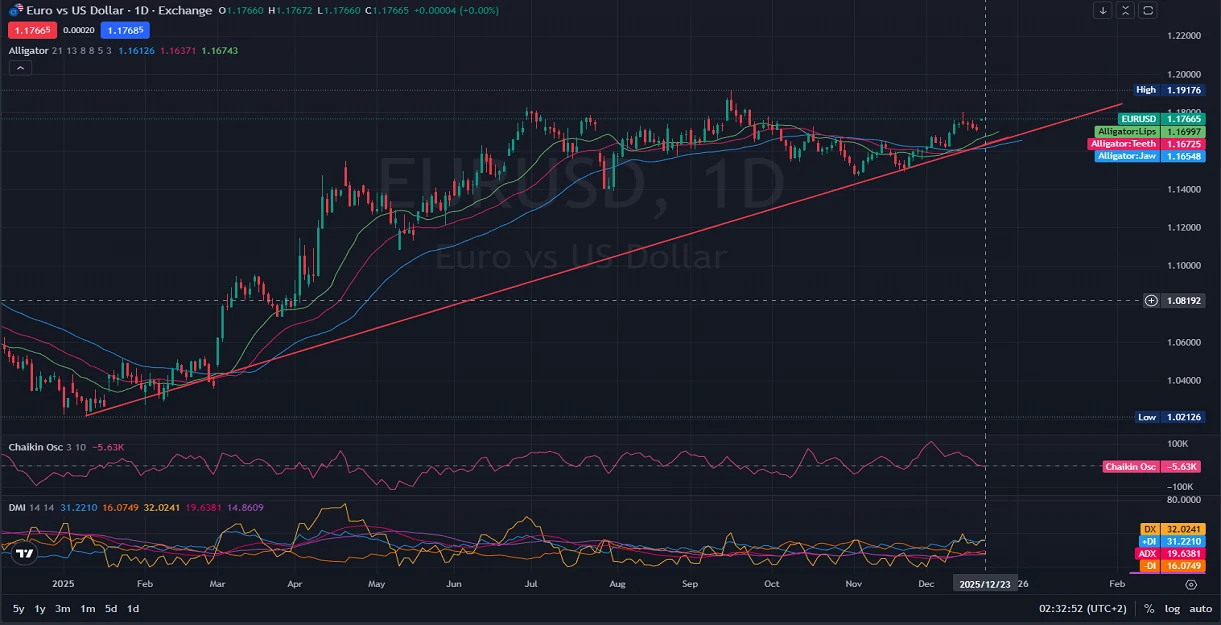Click the down arrow button at chart top
Image resolution: width=1221 pixels, height=625 pixels.
pos(1102,10)
